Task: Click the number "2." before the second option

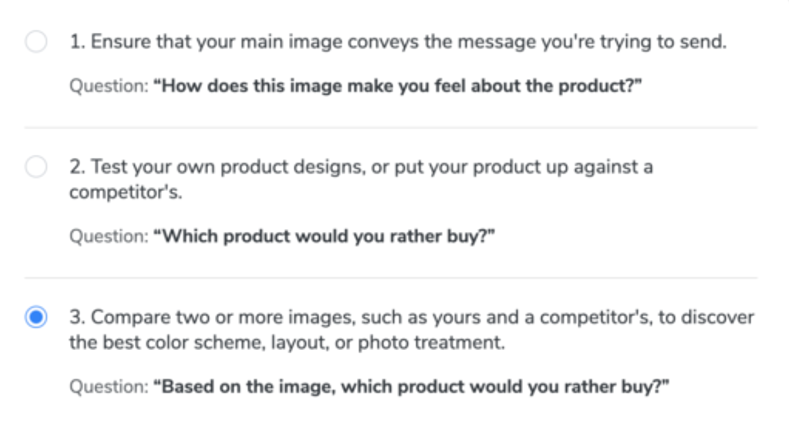Action: (77, 168)
